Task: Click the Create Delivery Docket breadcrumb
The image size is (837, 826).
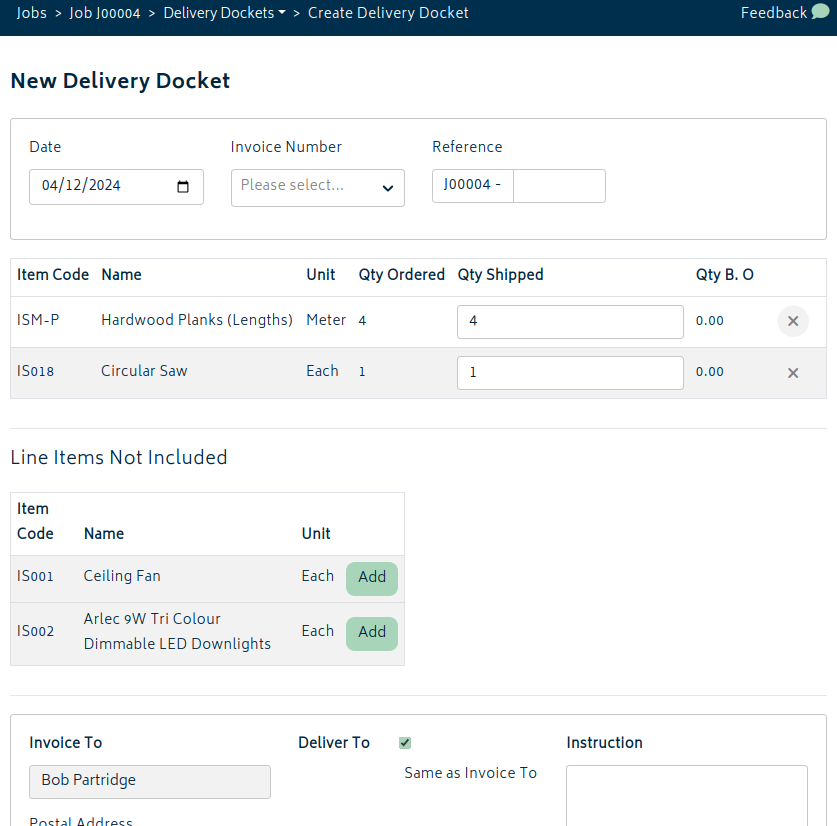Action: [x=388, y=13]
